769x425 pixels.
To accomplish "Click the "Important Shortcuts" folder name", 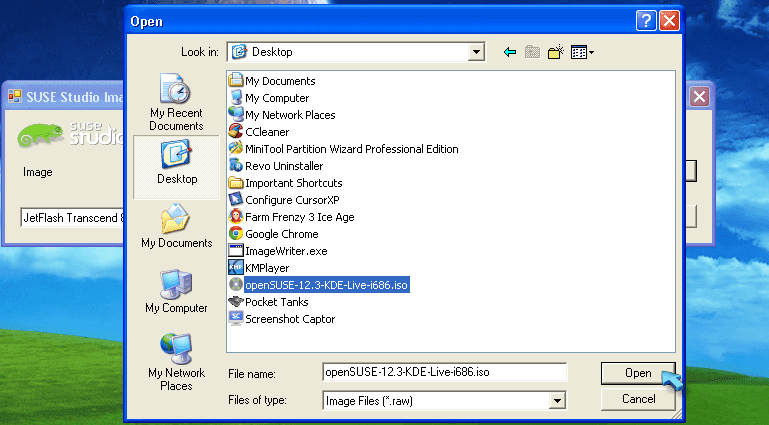I will click(294, 183).
